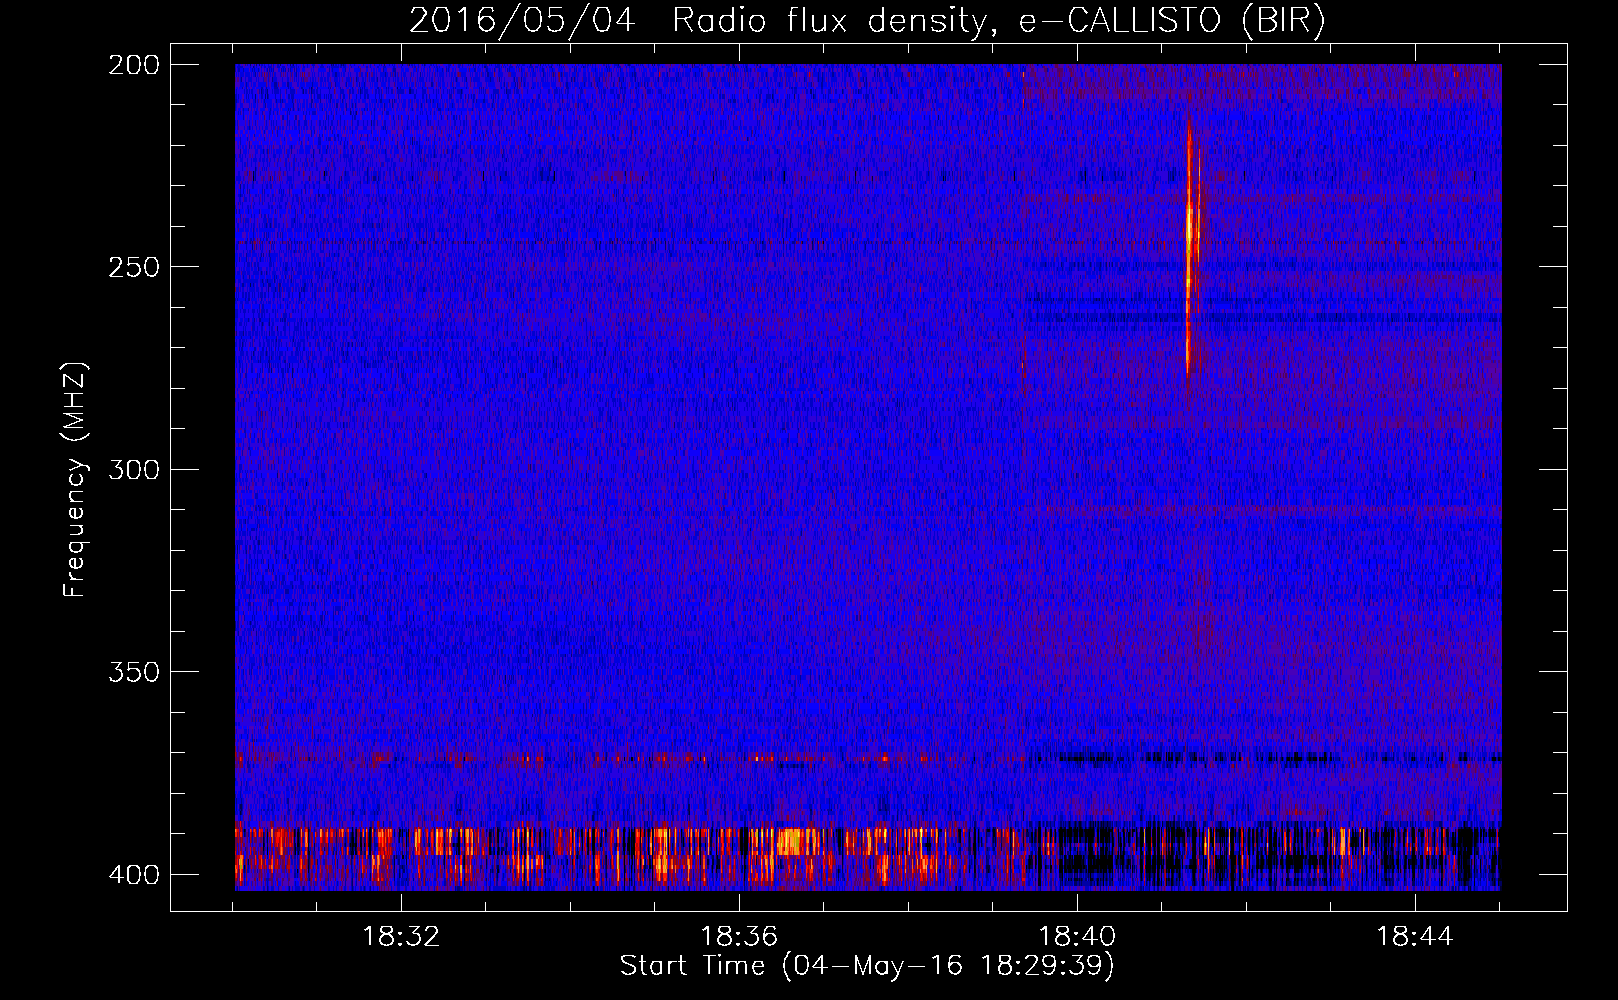Click the 18:32 time tick label
Screen dimensions: 1618x1000
[401, 937]
